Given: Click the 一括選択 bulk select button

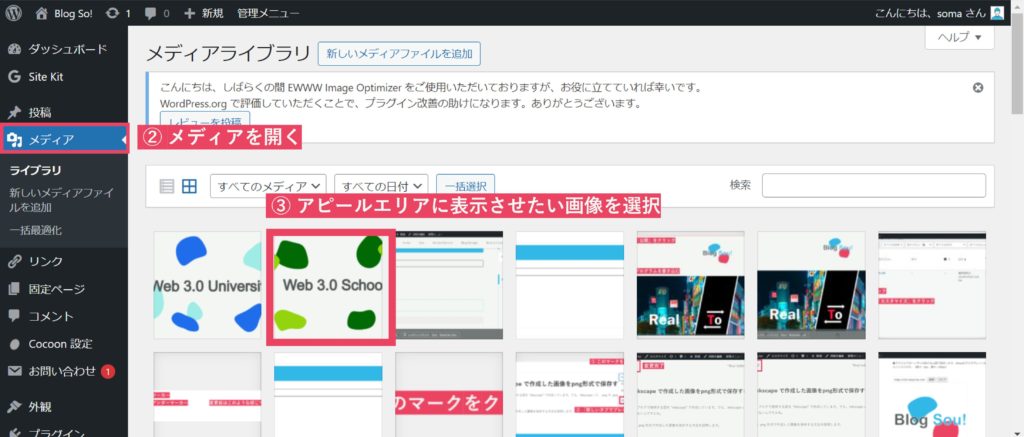Looking at the screenshot, I should point(466,186).
